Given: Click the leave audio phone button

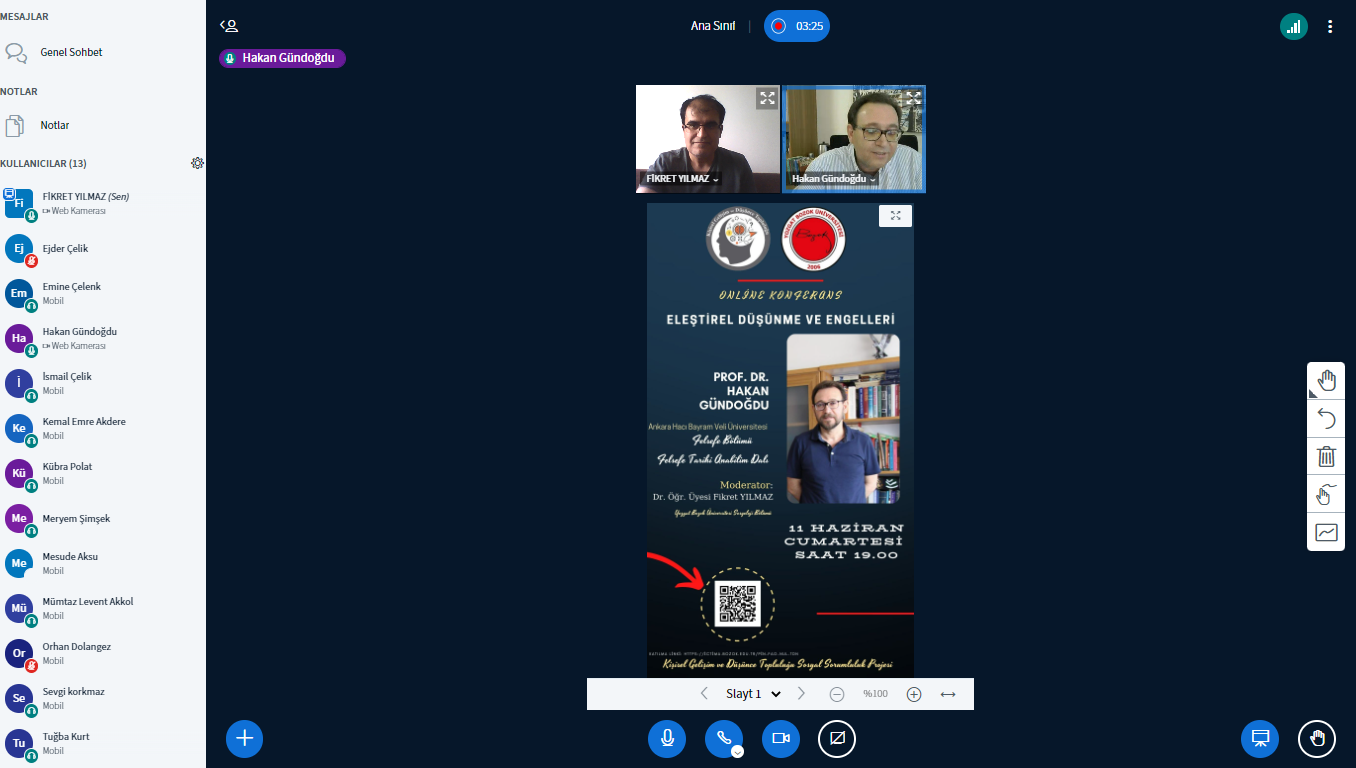Looking at the screenshot, I should pos(723,738).
